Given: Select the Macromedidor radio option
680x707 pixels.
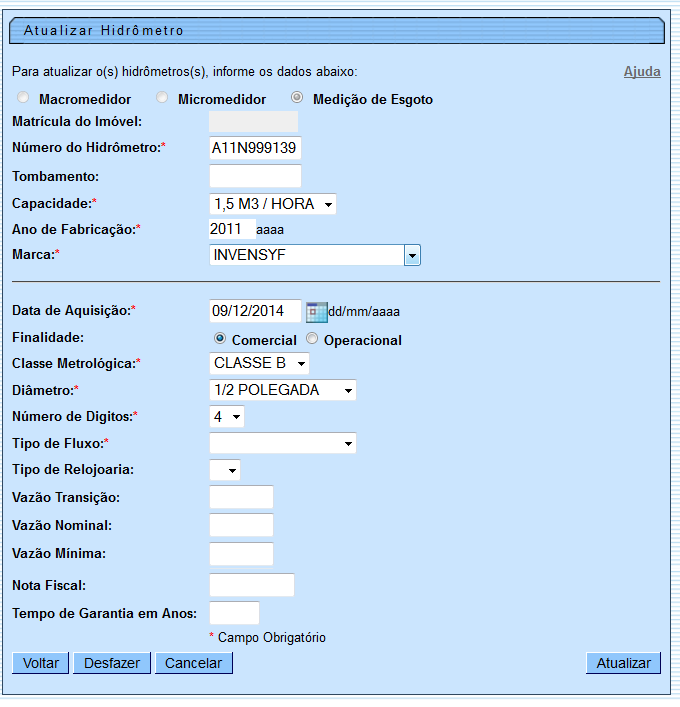Looking at the screenshot, I should (22, 98).
